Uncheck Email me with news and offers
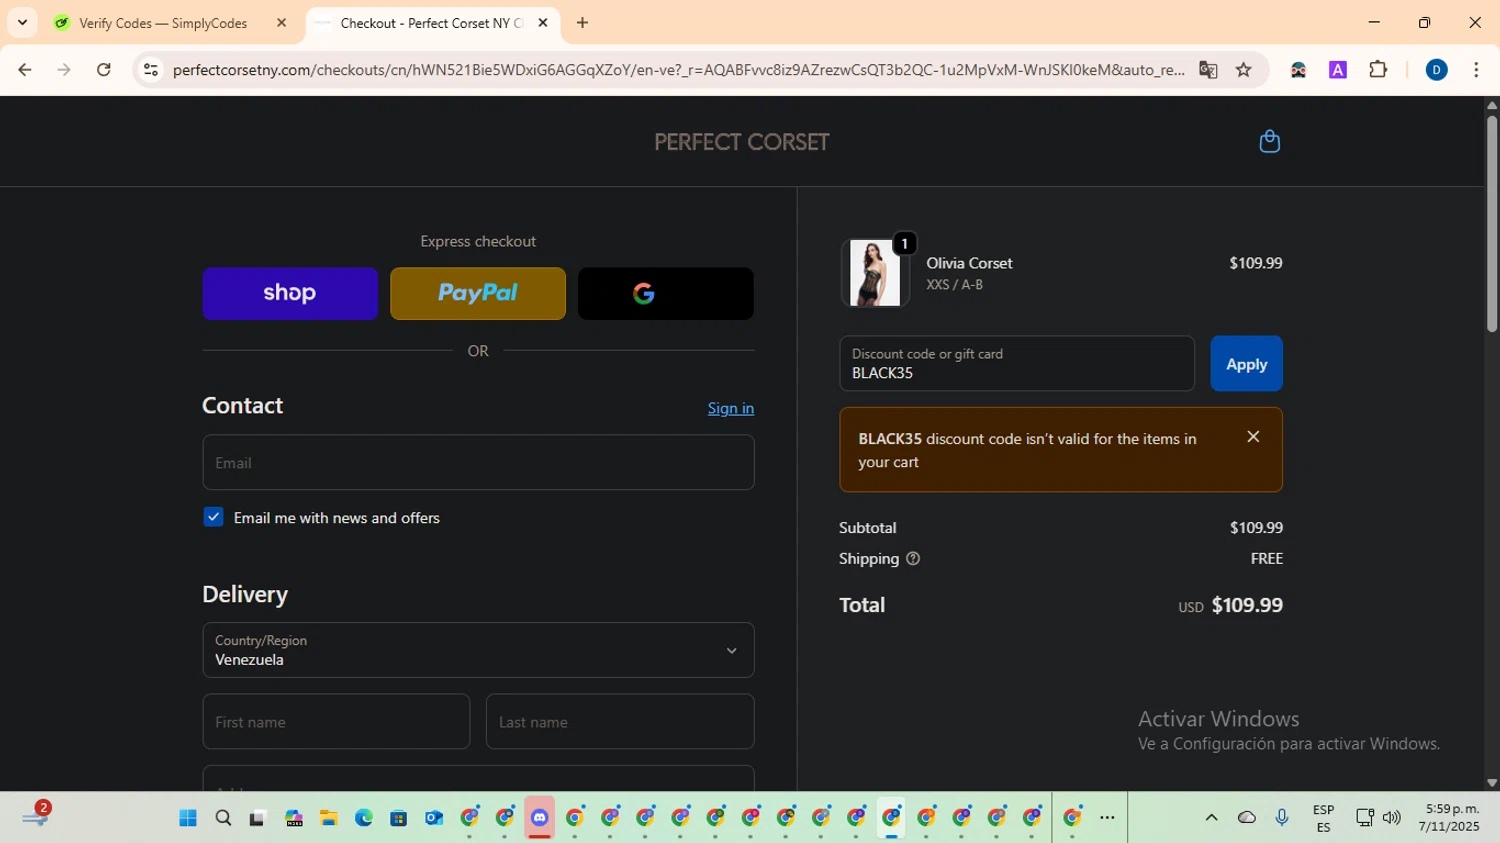Screen dimensions: 1500x843 pos(213,517)
